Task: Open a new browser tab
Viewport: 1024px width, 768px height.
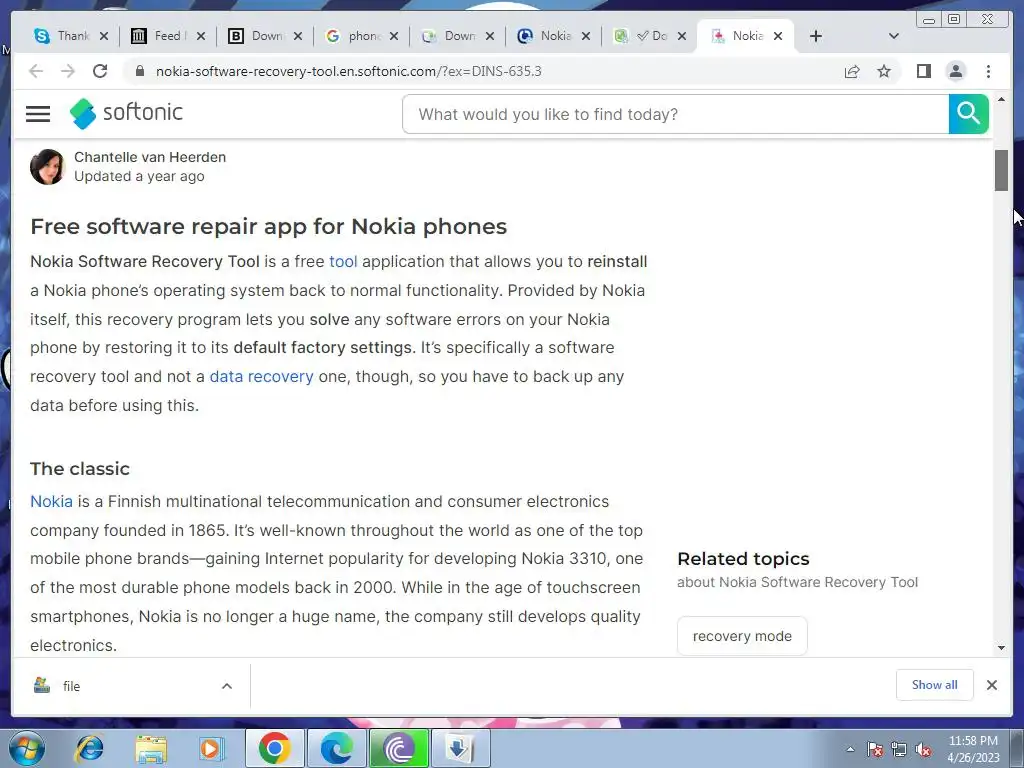Action: [x=816, y=36]
